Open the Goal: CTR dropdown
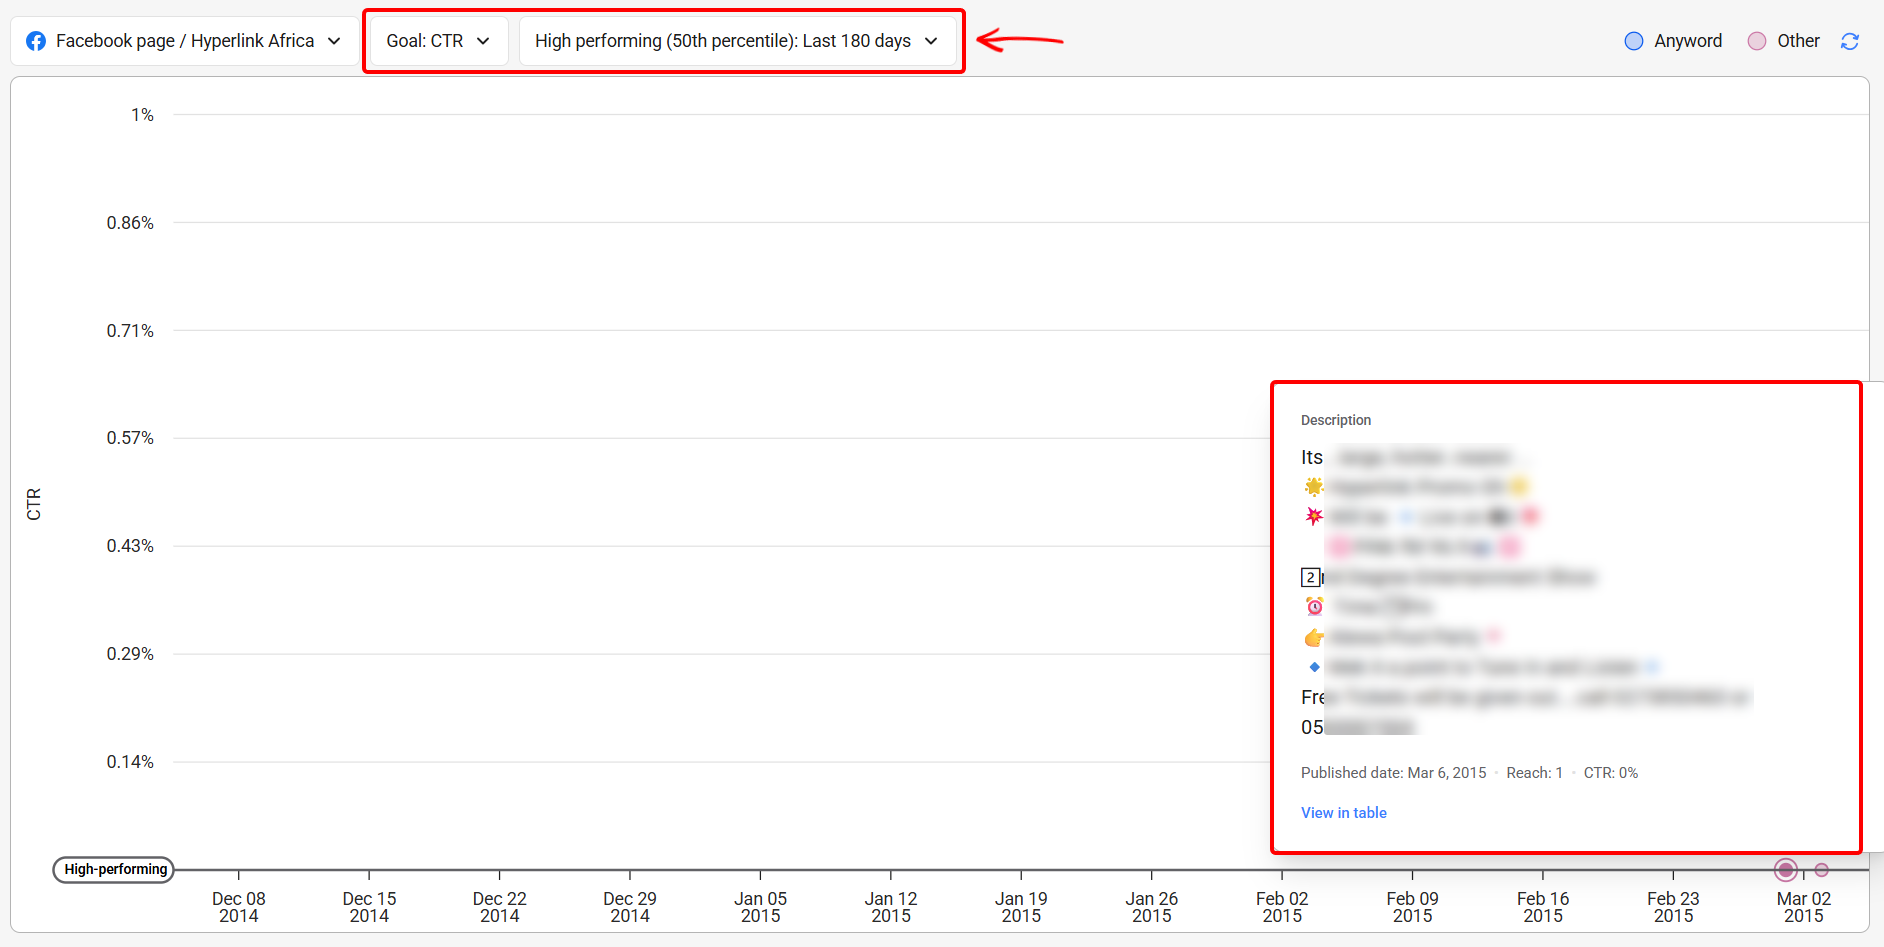The height and width of the screenshot is (947, 1884). 438,41
